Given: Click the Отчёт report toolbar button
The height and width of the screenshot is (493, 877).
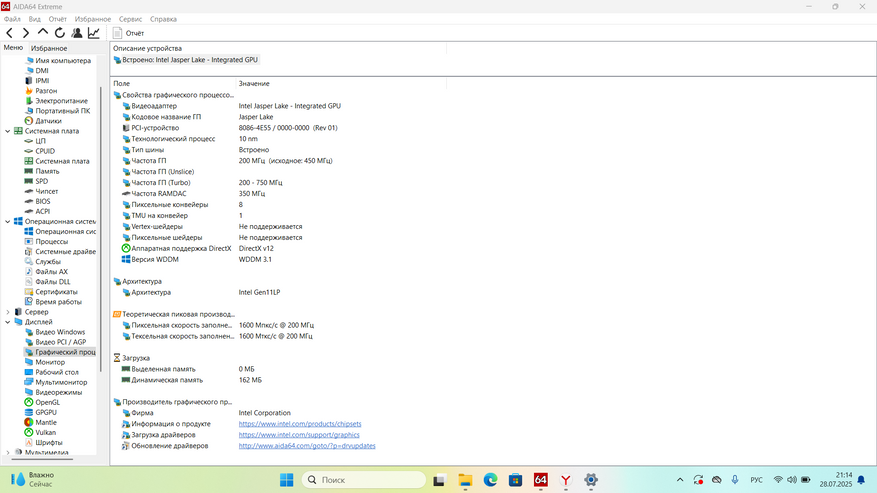Looking at the screenshot, I should pyautogui.click(x=128, y=33).
